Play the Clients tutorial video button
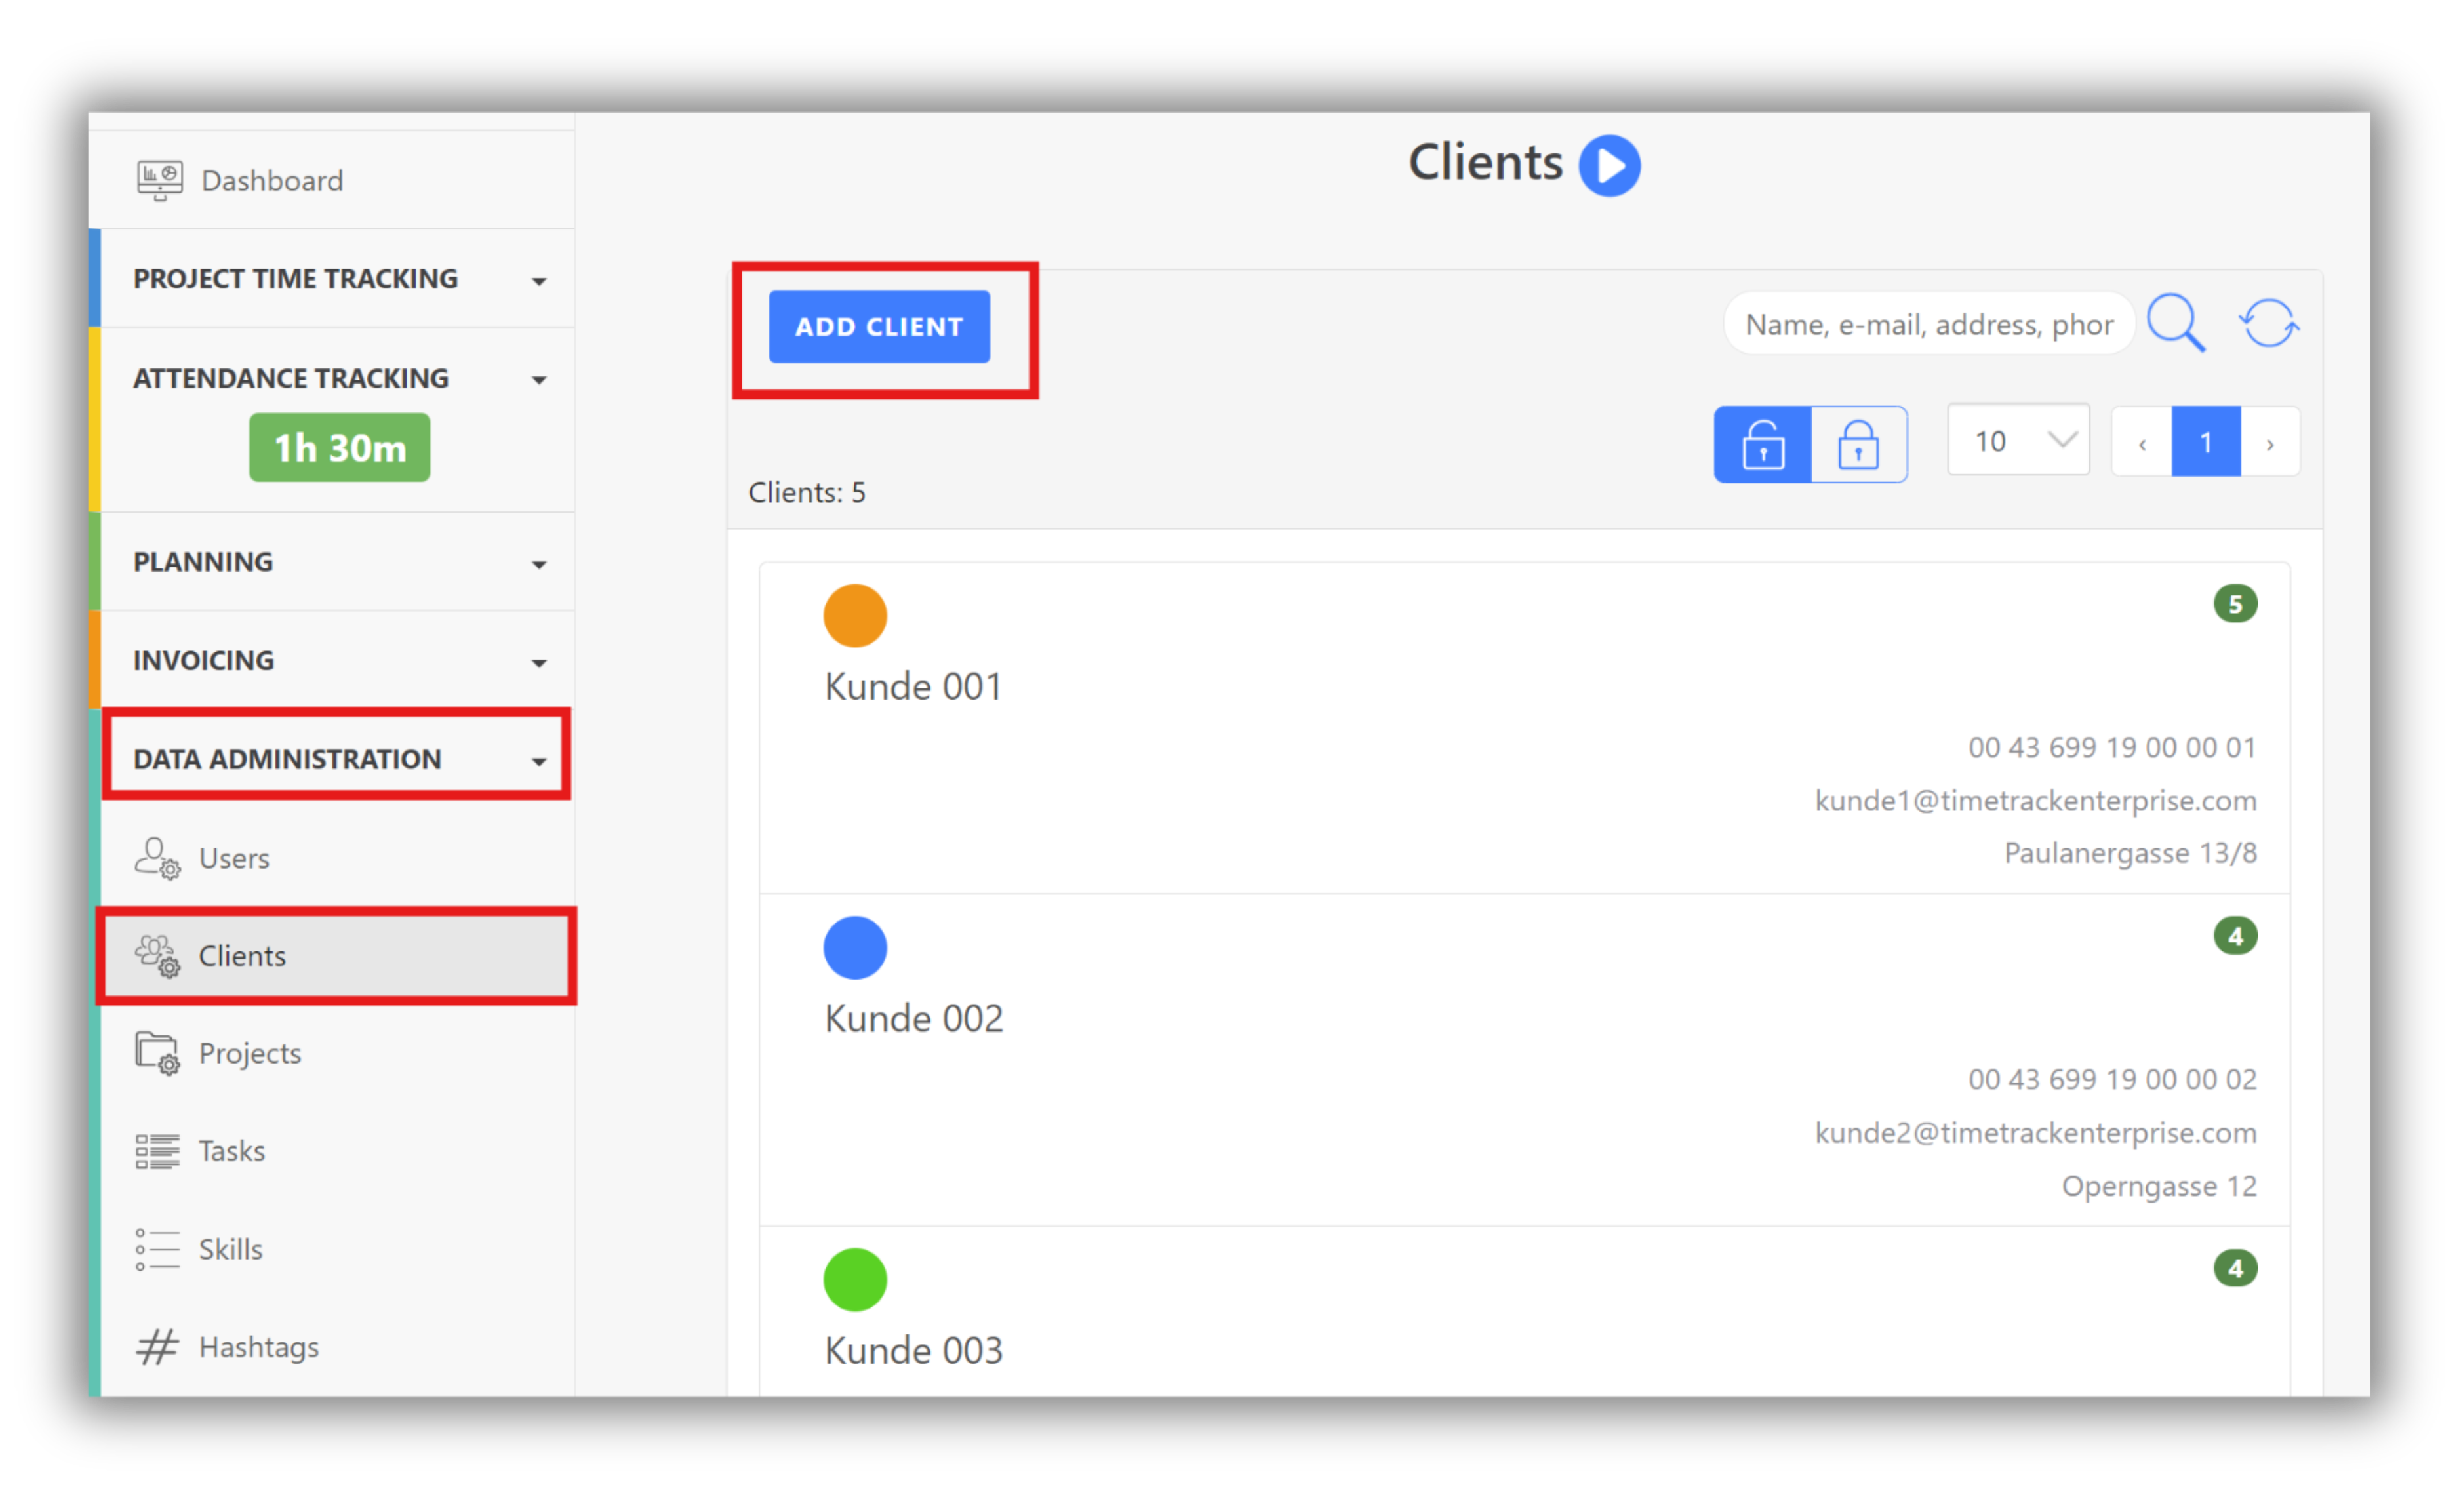 click(1609, 165)
